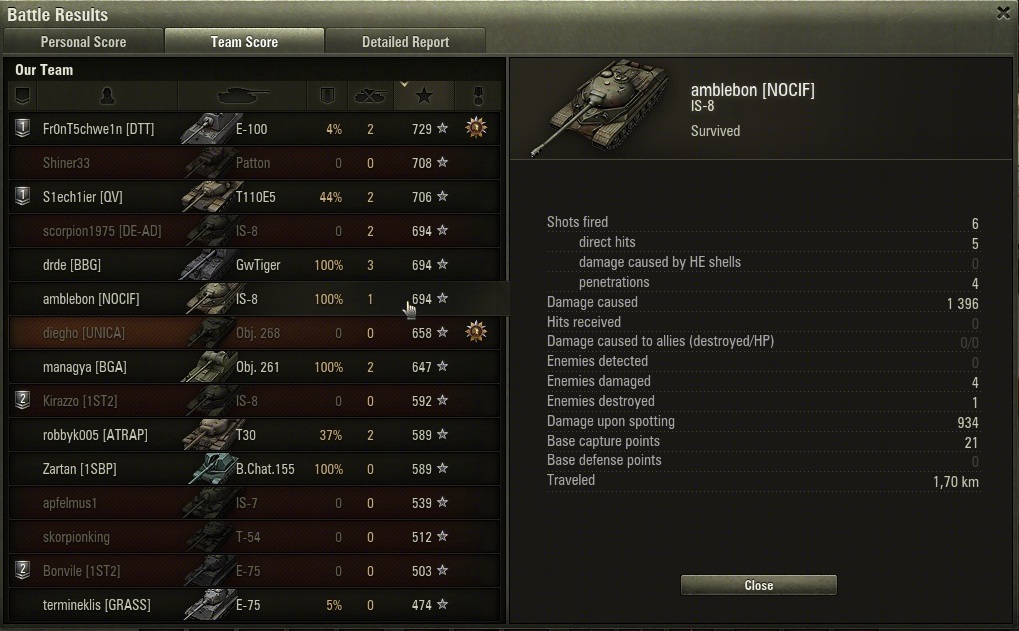Click platoon 2 badge next to Kirazzo

[23, 400]
